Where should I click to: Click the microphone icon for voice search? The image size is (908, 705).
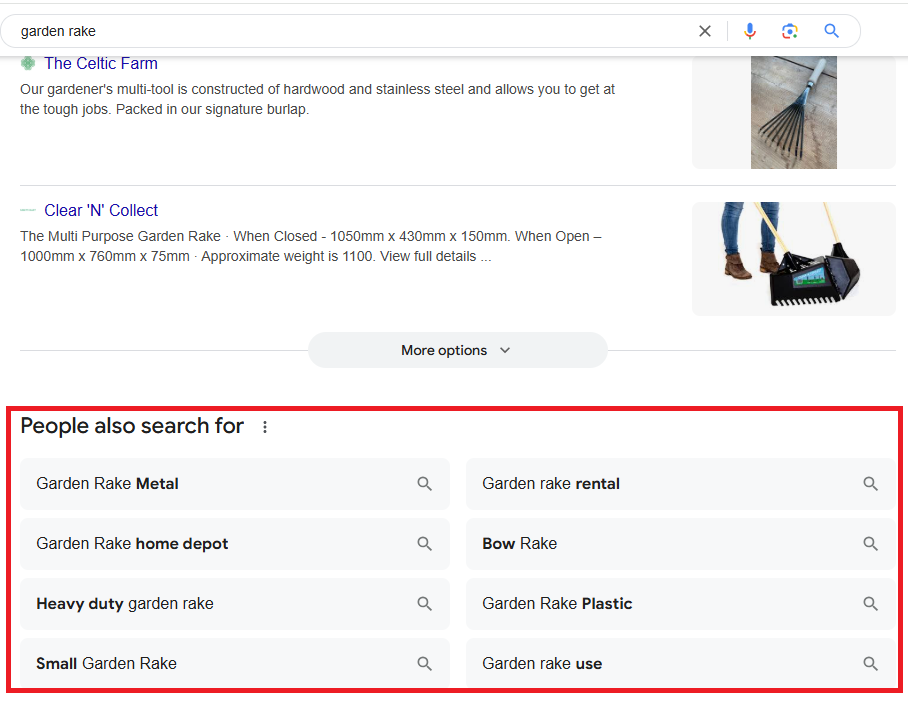click(750, 31)
